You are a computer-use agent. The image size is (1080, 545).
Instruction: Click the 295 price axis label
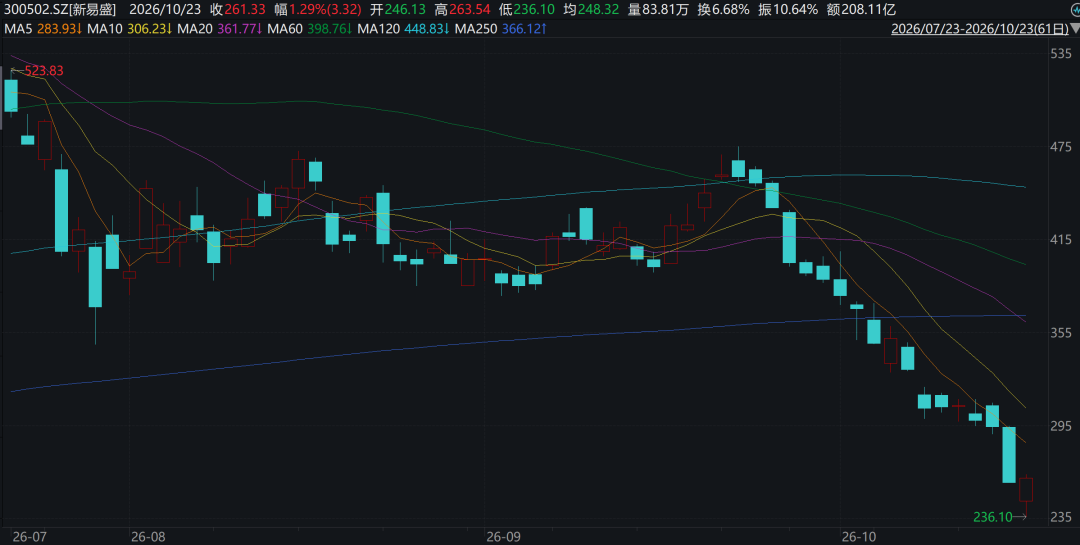click(x=1061, y=426)
